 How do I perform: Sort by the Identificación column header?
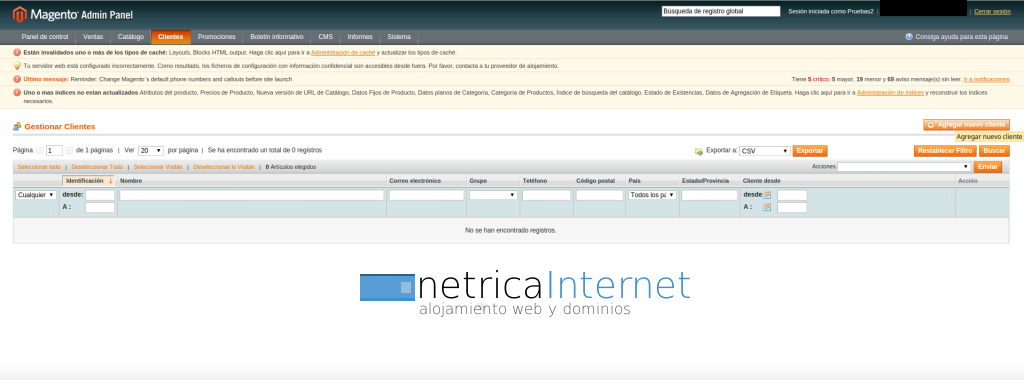(84, 181)
